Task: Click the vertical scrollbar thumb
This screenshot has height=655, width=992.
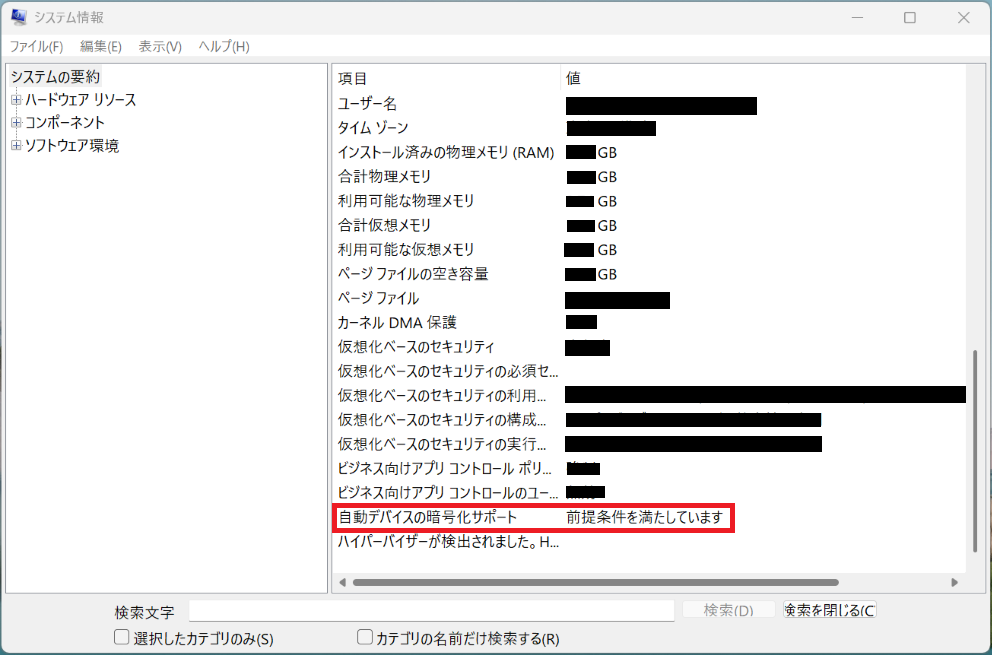Action: pos(974,450)
